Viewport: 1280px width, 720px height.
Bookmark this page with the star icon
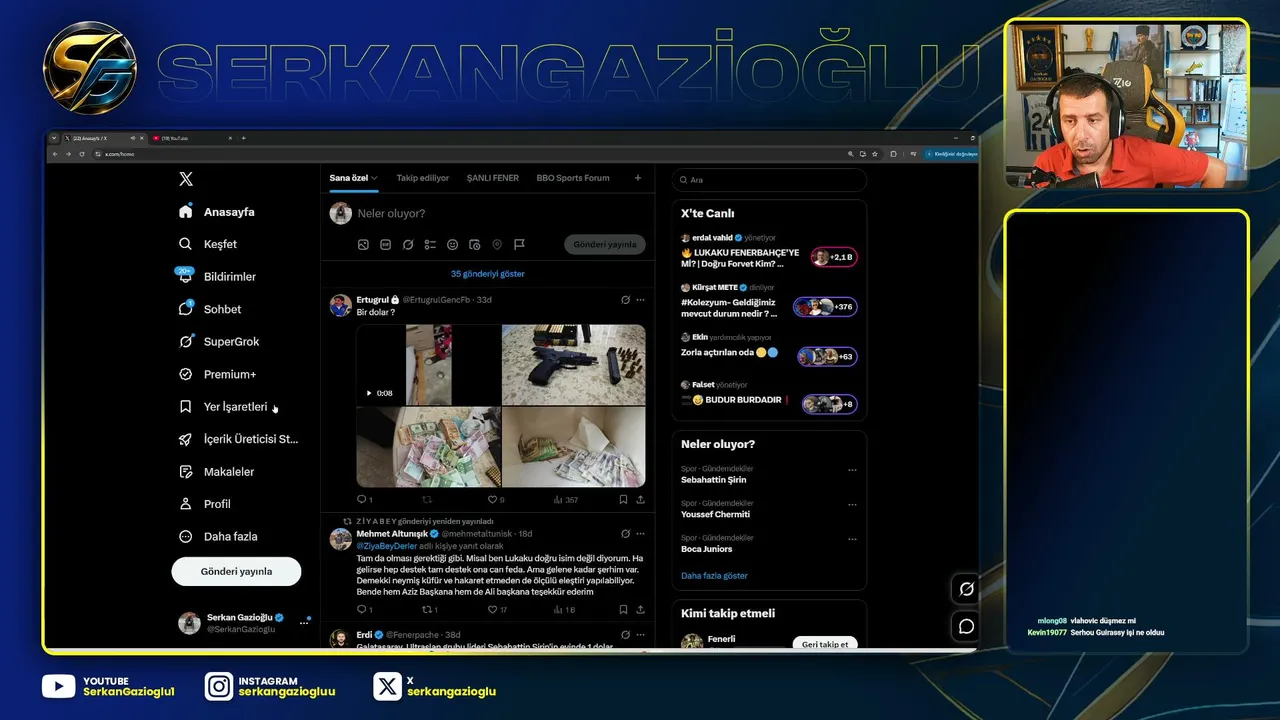pyautogui.click(x=873, y=154)
